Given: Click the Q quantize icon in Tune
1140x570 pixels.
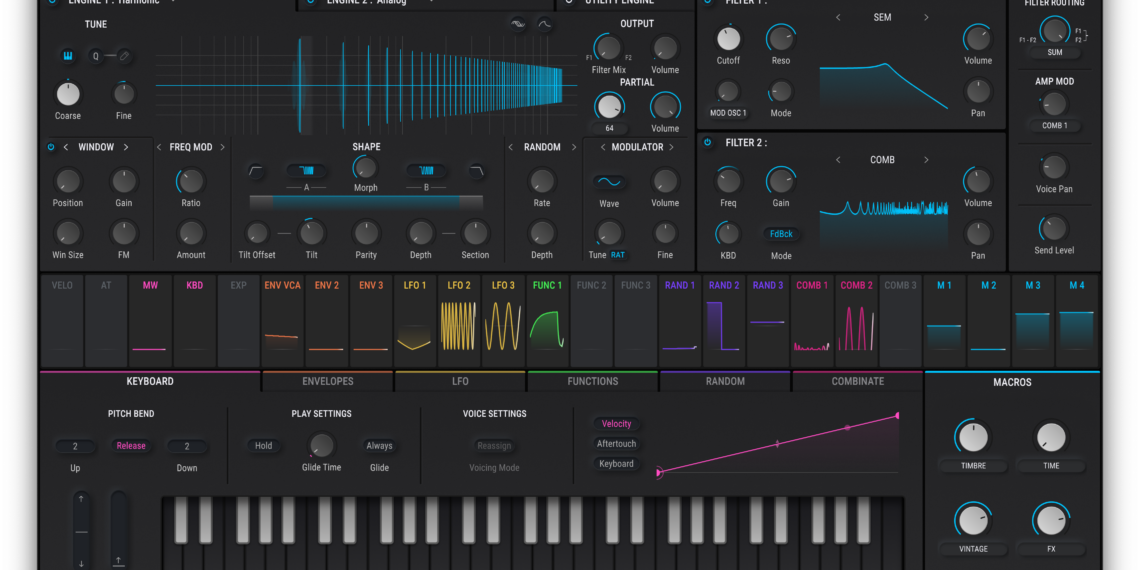Looking at the screenshot, I should [97, 56].
